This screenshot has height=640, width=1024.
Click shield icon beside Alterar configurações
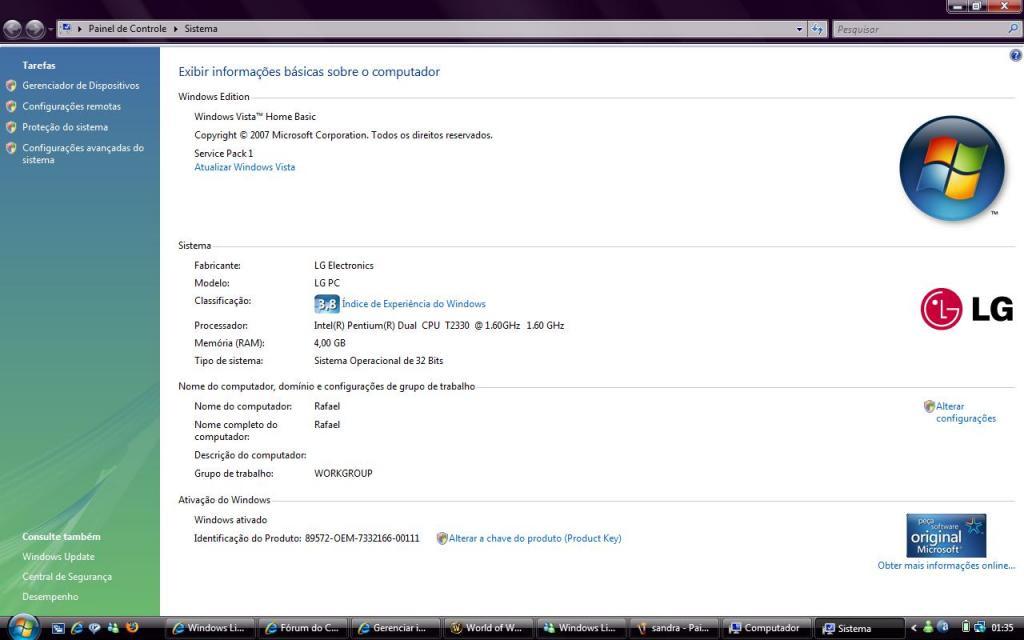(x=929, y=406)
